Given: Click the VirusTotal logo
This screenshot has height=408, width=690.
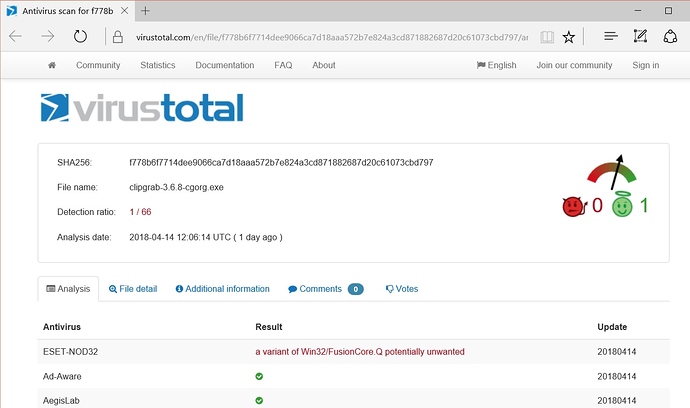Looking at the screenshot, I should [x=142, y=107].
